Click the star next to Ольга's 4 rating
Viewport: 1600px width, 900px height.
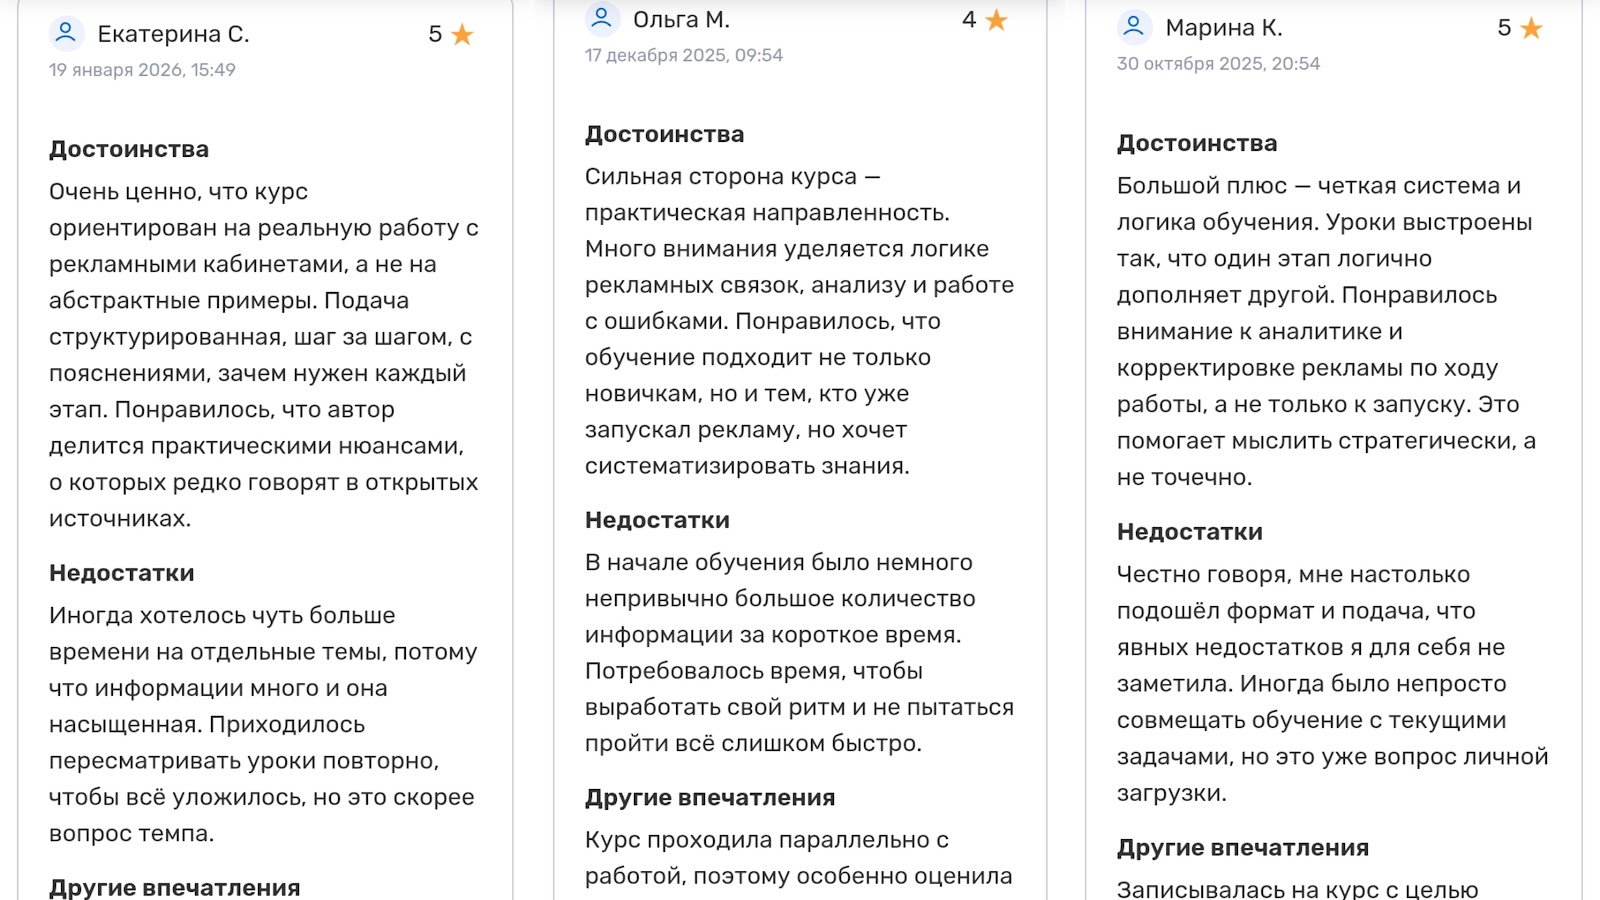[996, 20]
